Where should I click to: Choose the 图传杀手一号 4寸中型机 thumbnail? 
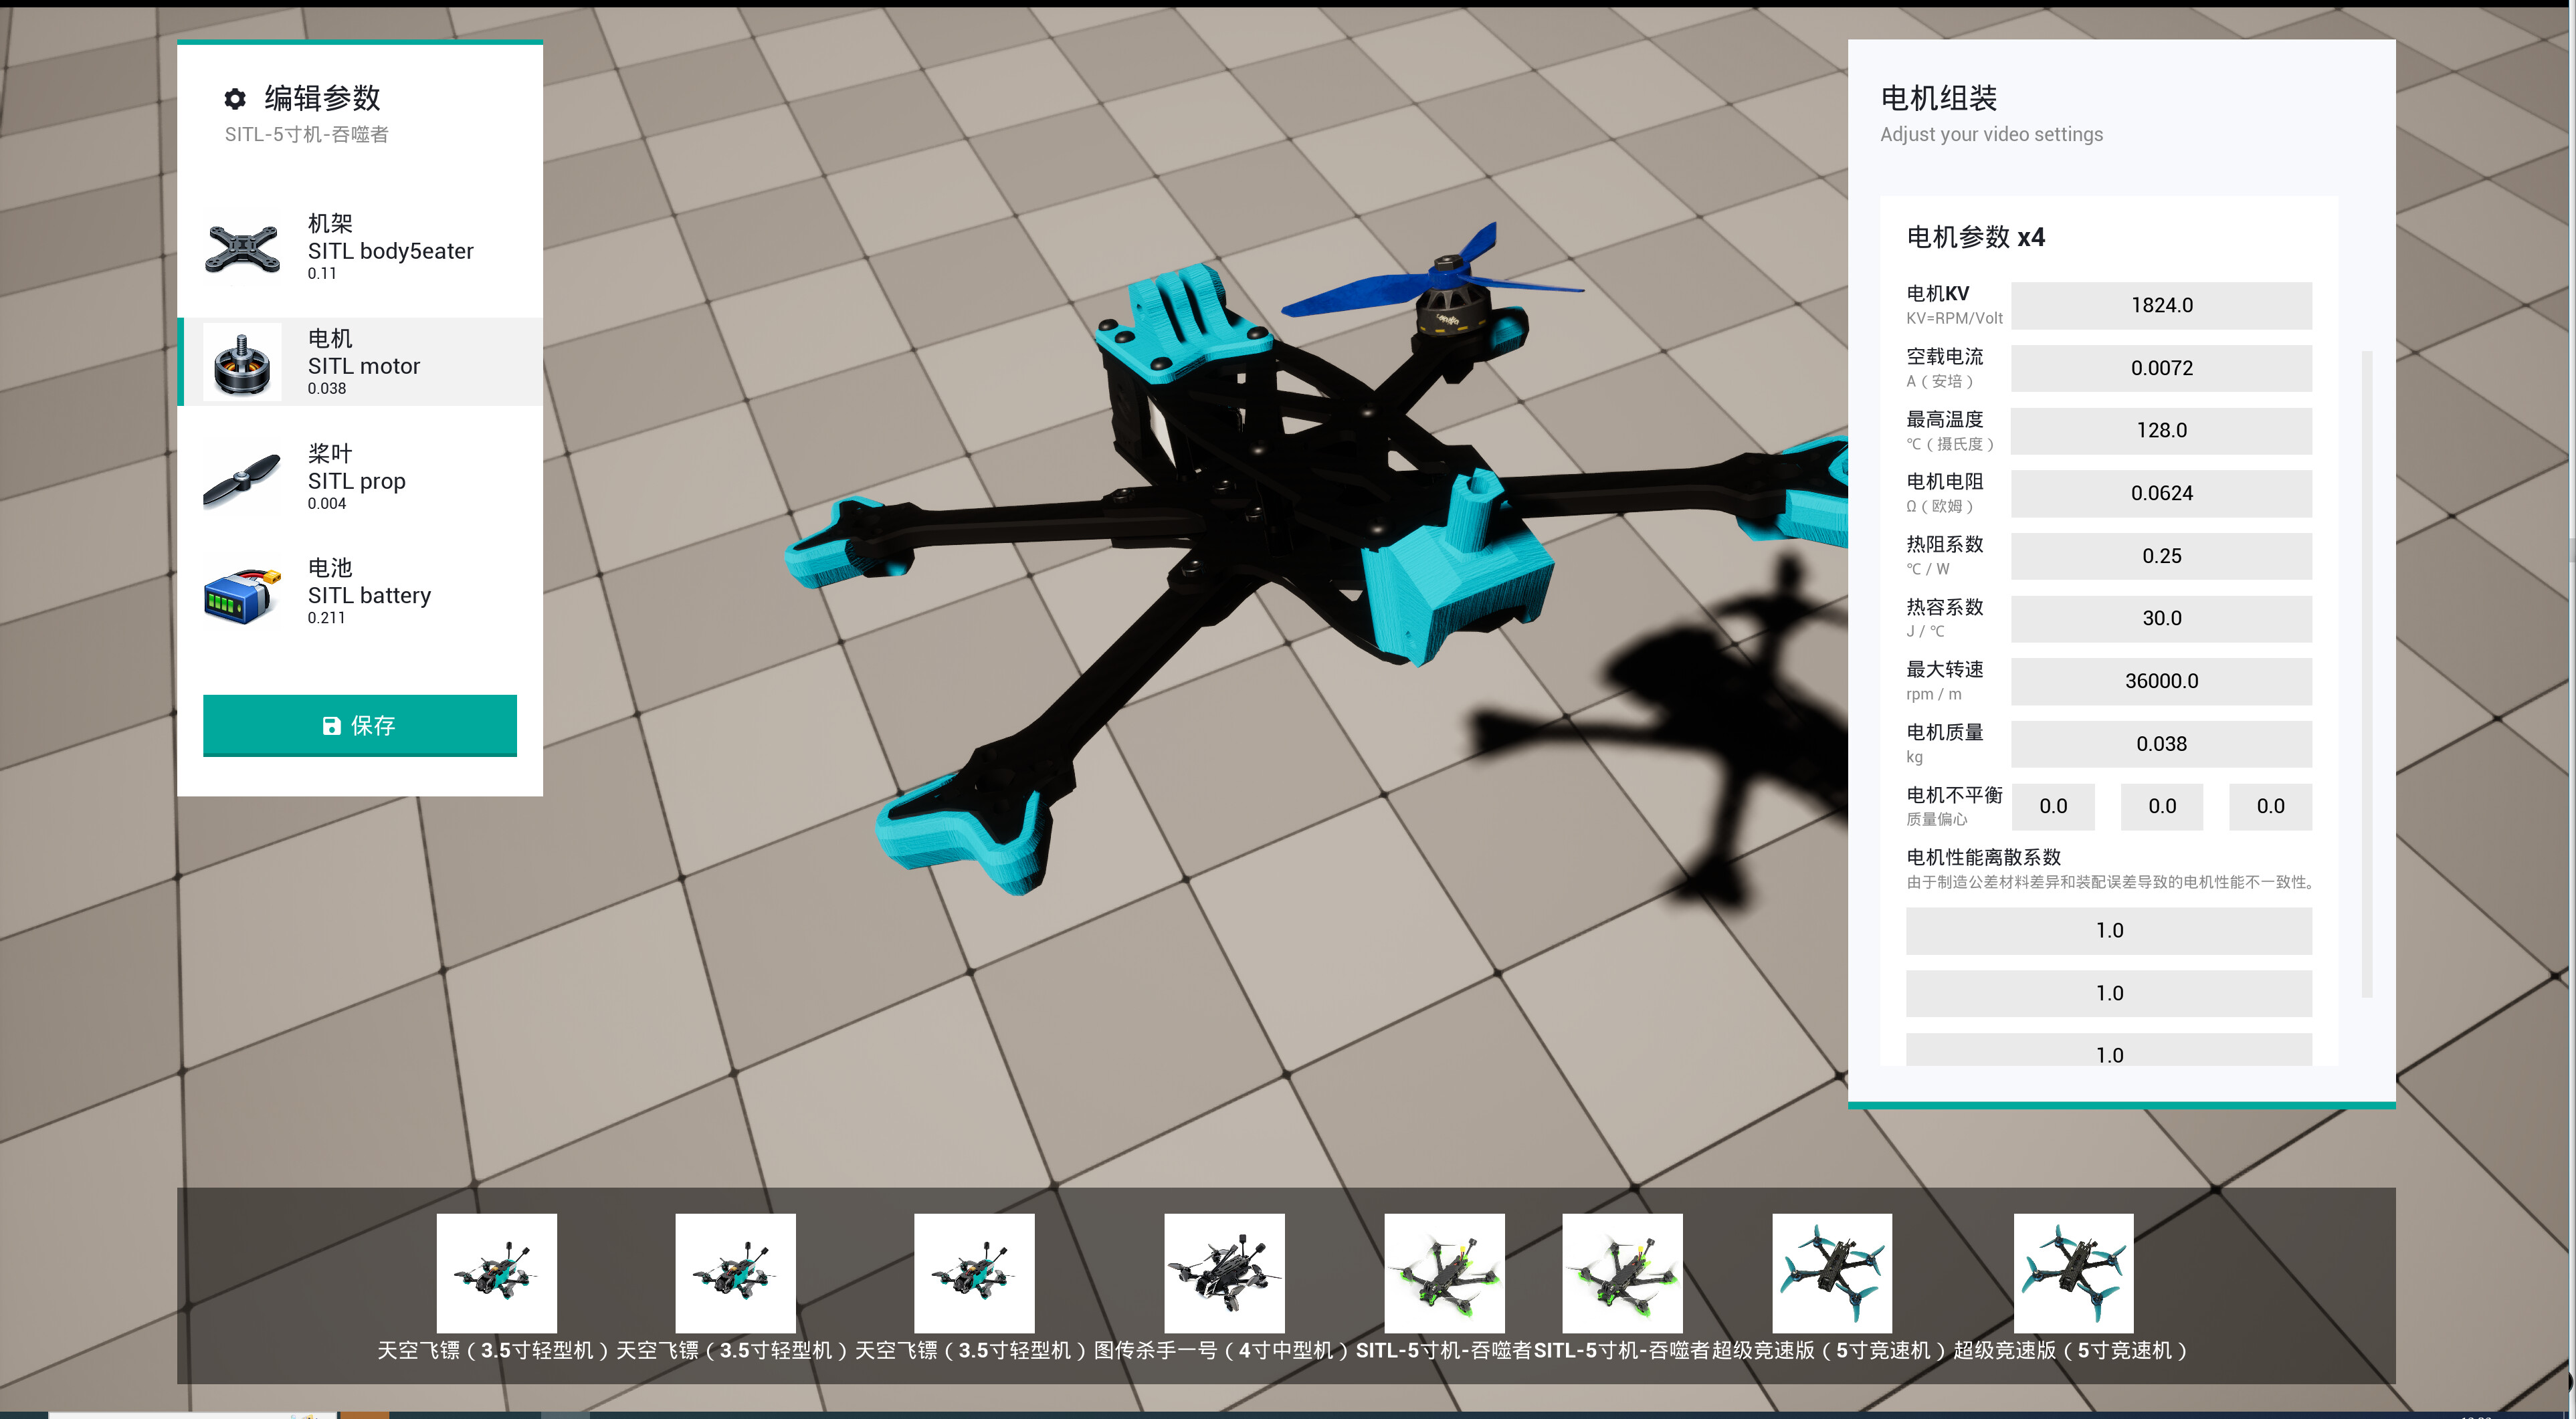tap(1224, 1273)
